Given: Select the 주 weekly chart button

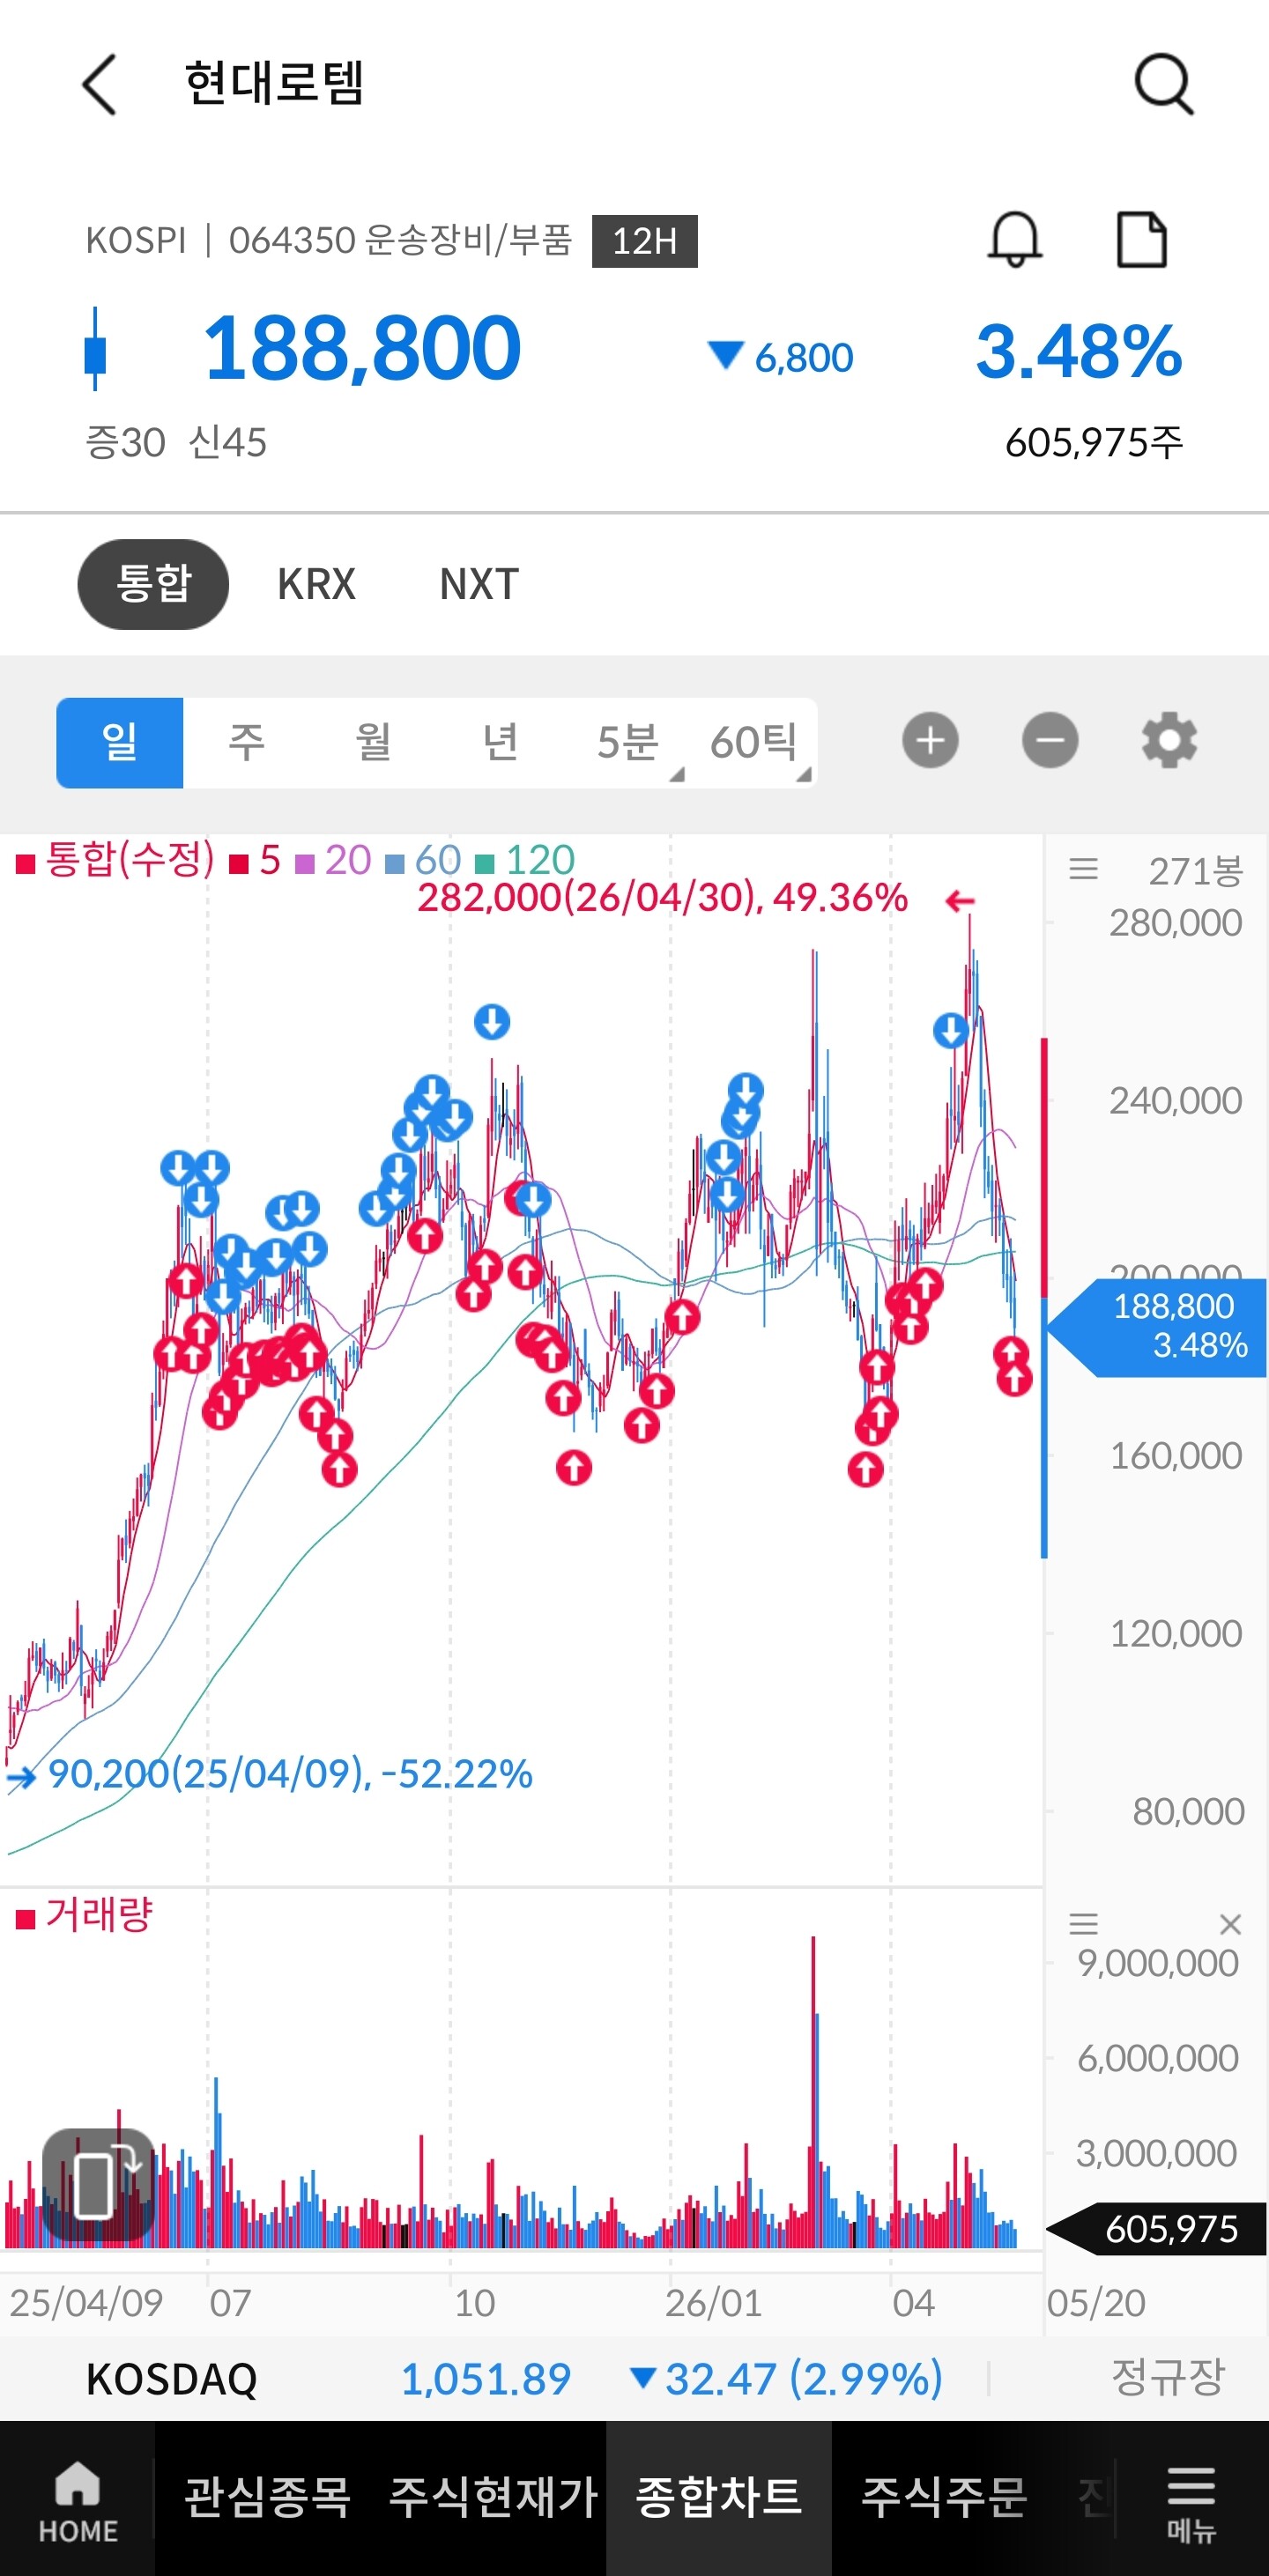Looking at the screenshot, I should [246, 743].
